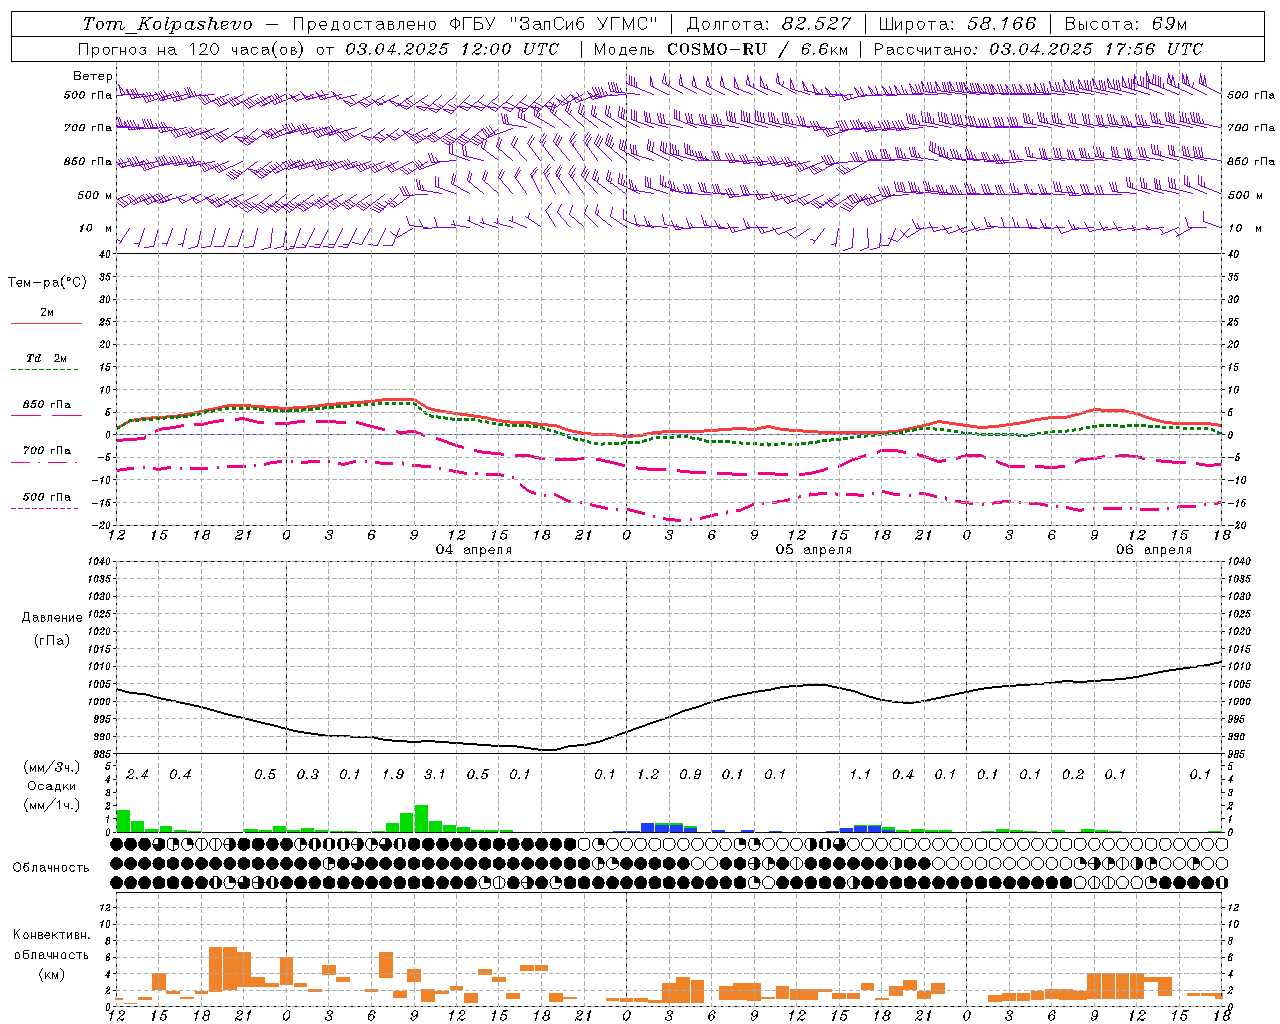Click the '3.1' precipitation amount value
This screenshot has height=1024, width=1280.
[x=435, y=775]
